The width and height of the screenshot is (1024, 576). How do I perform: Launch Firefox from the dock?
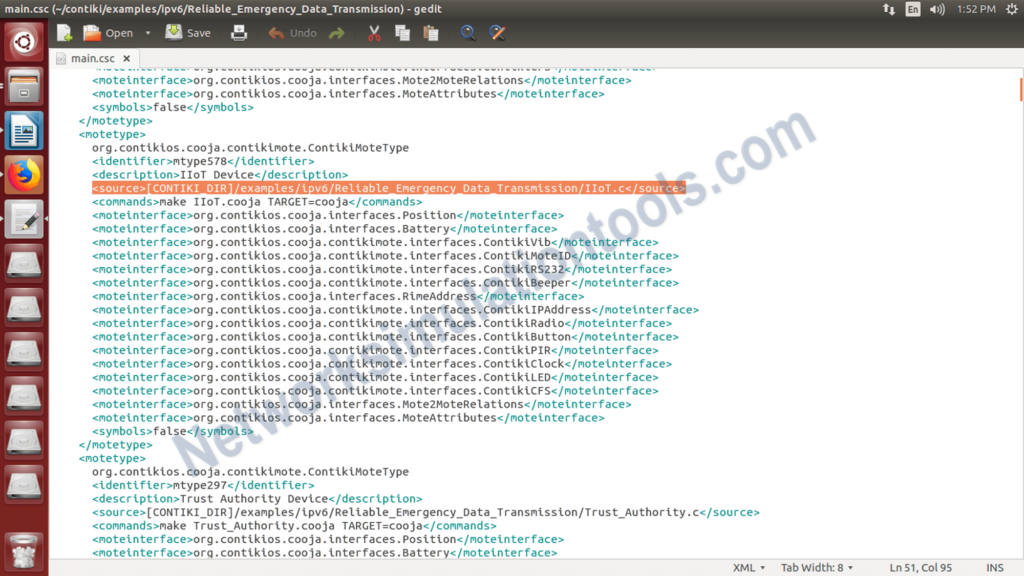pos(22,172)
